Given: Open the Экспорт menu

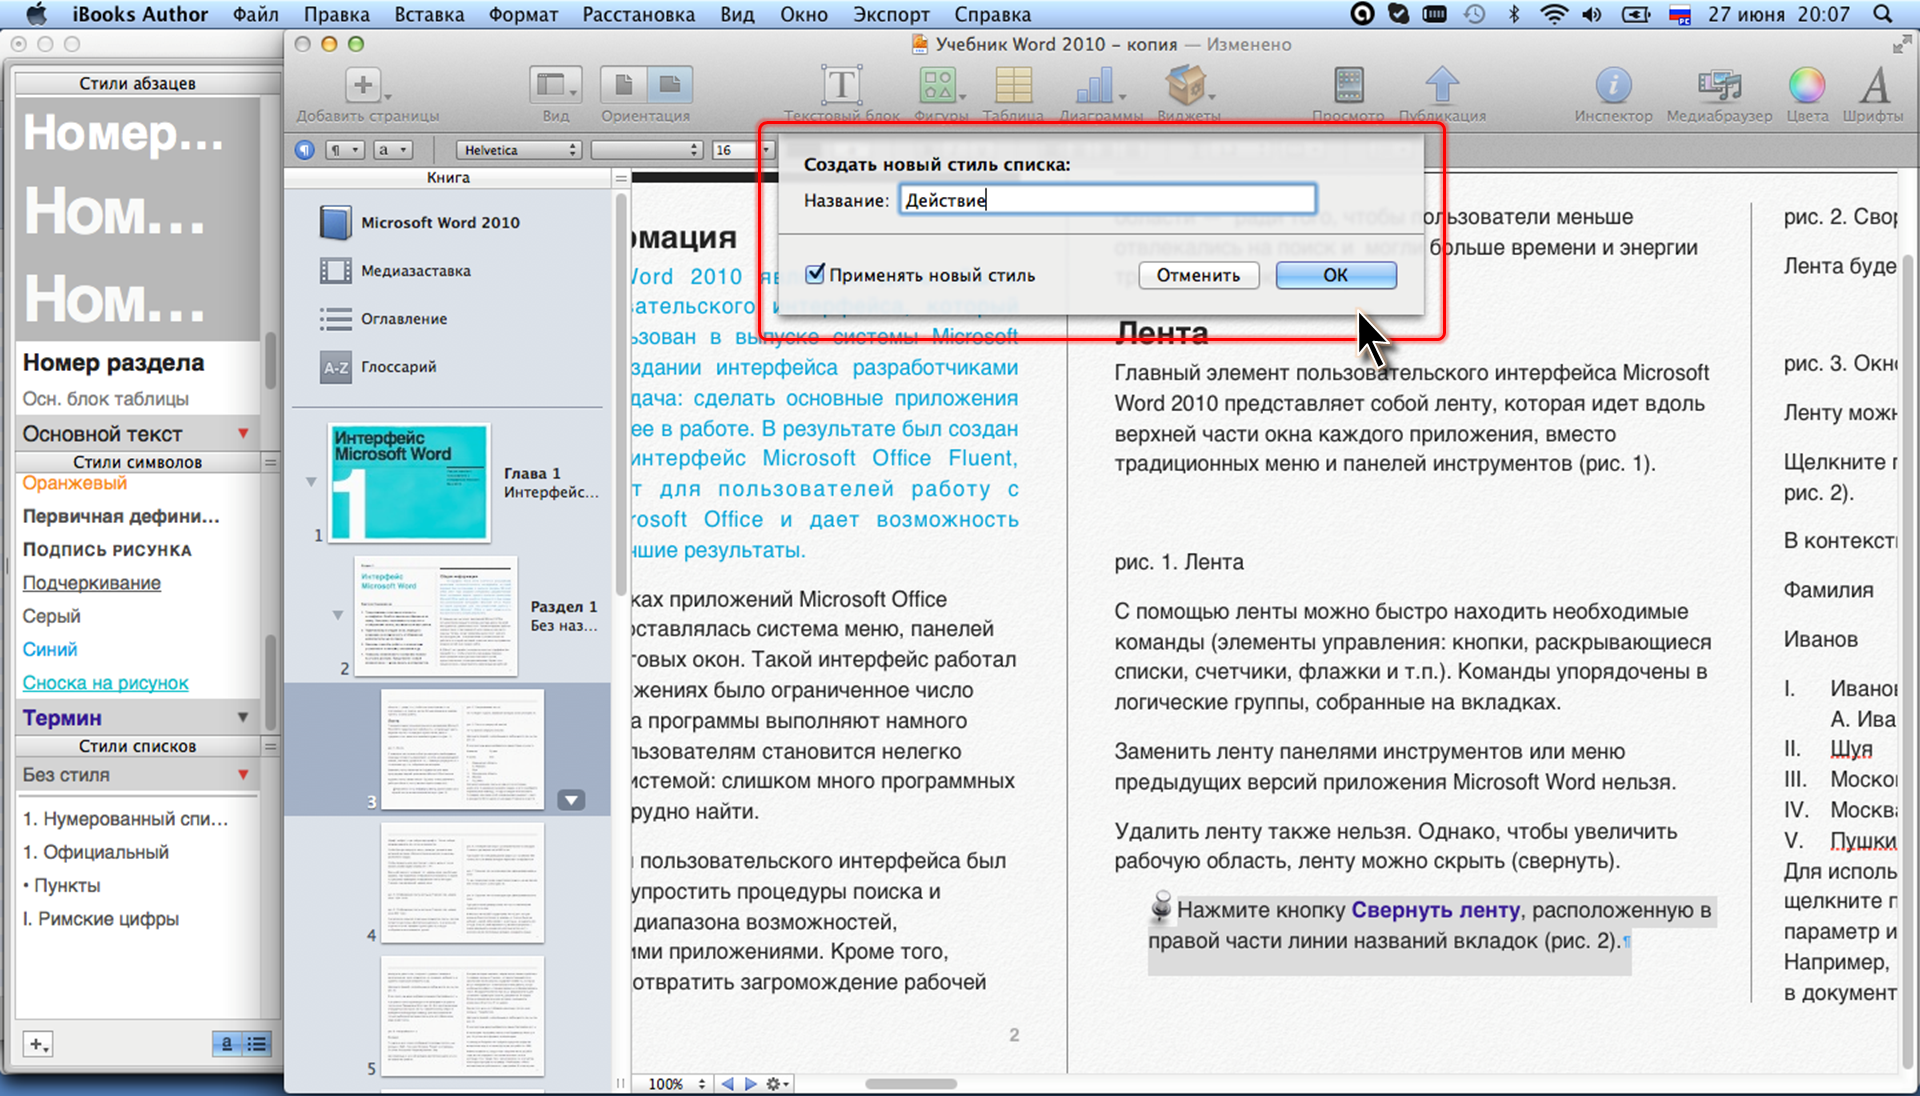Looking at the screenshot, I should tap(891, 14).
